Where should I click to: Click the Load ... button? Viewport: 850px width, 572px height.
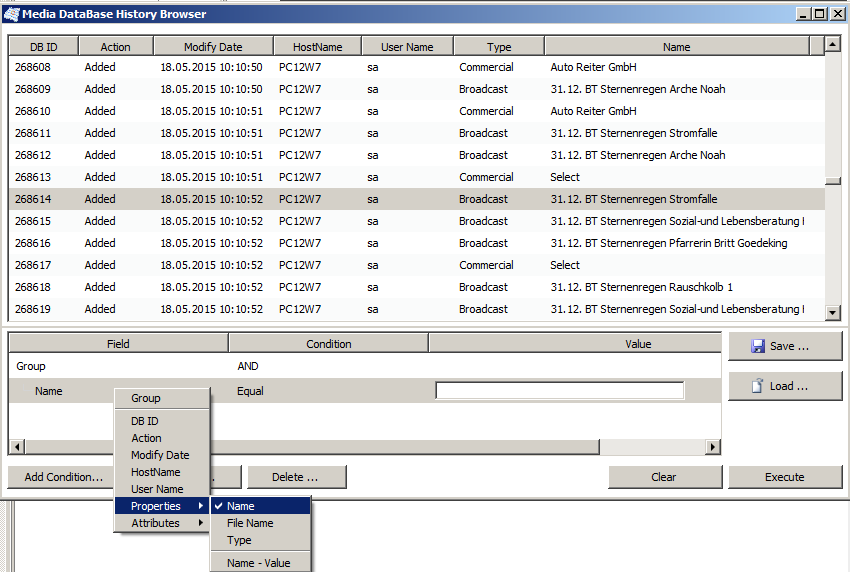click(x=785, y=386)
